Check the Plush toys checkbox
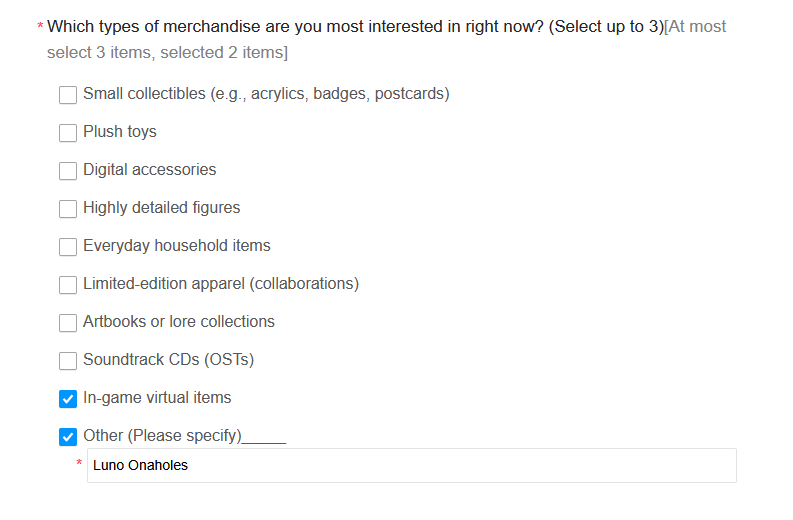 pos(68,133)
